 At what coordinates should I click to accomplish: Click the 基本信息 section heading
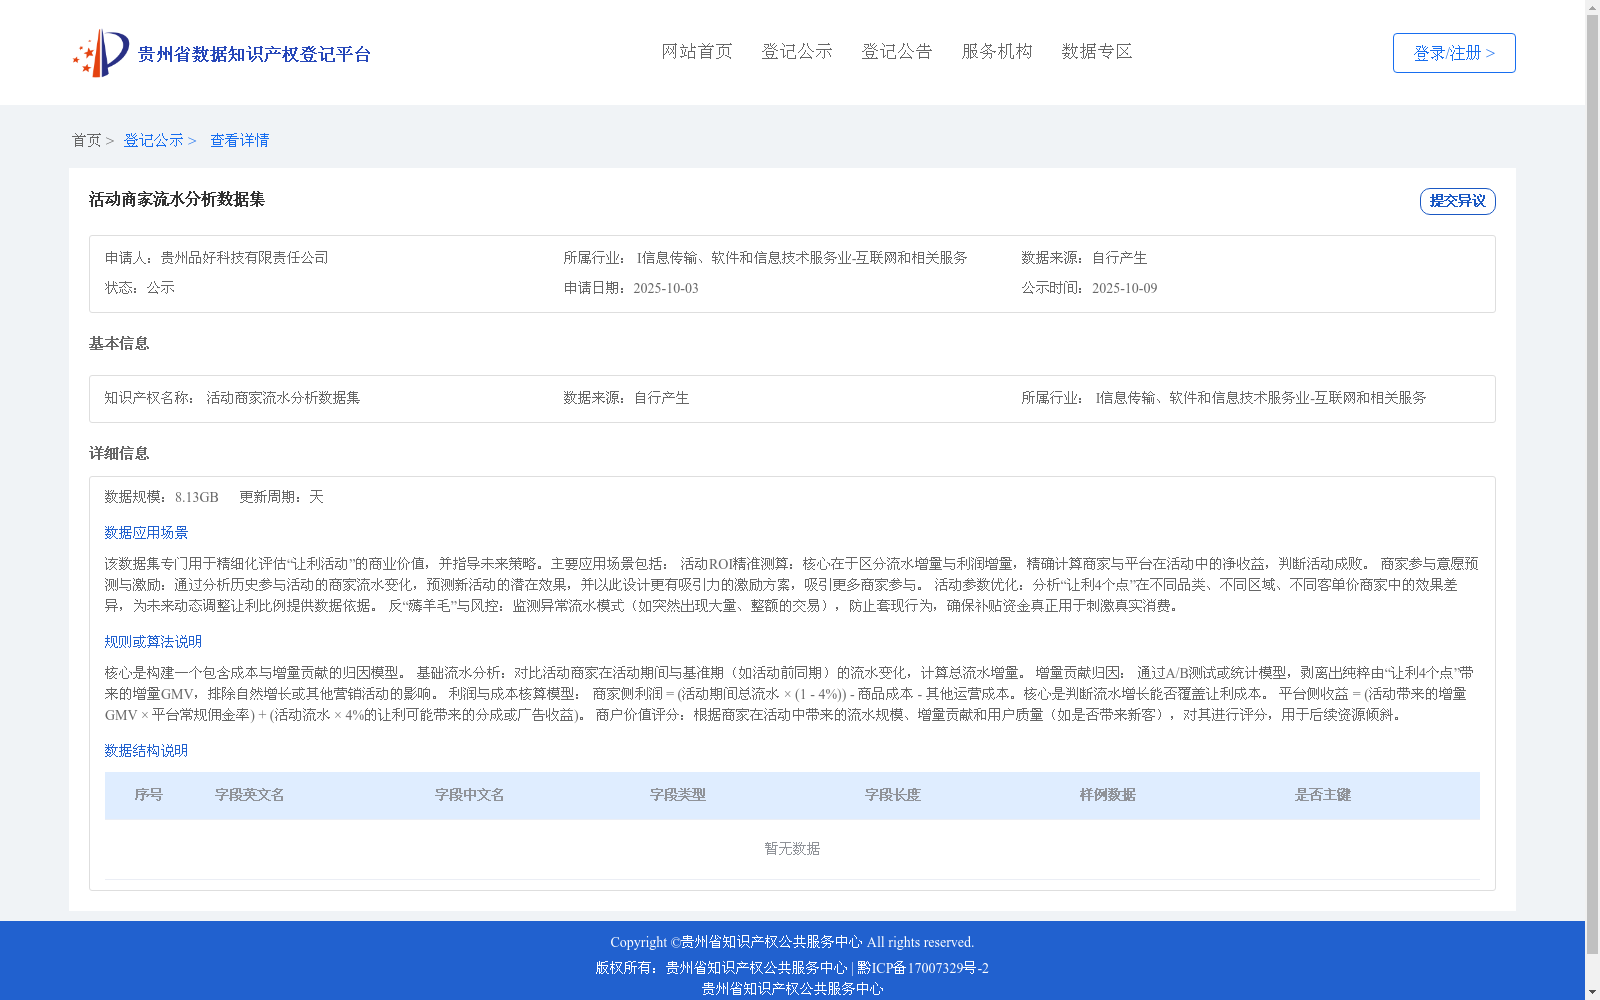pos(119,344)
